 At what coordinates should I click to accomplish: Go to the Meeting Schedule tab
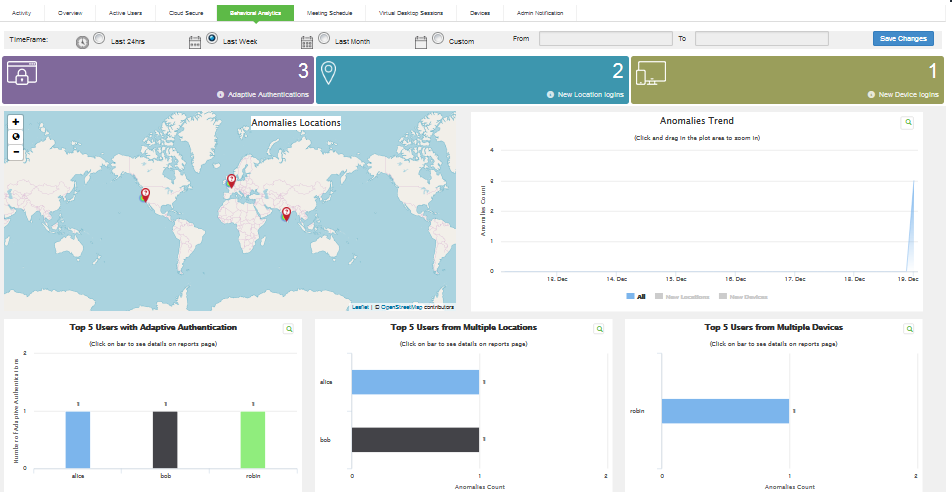(x=327, y=13)
